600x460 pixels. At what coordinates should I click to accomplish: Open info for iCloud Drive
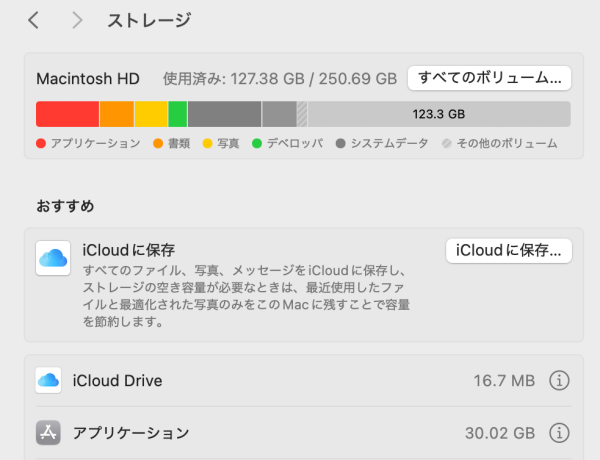[x=560, y=380]
